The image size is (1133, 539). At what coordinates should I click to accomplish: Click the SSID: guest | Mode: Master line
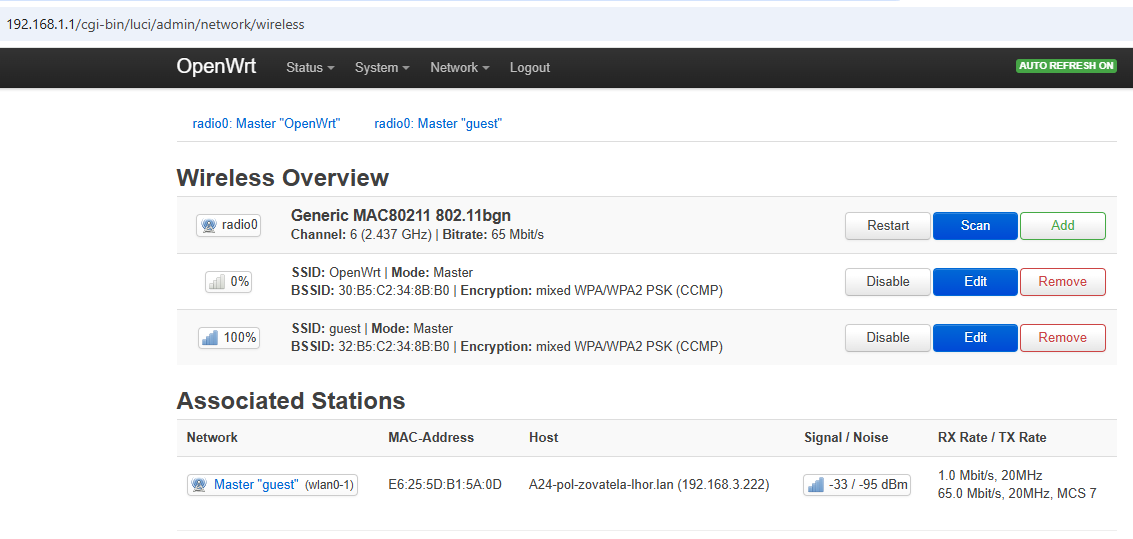[372, 329]
